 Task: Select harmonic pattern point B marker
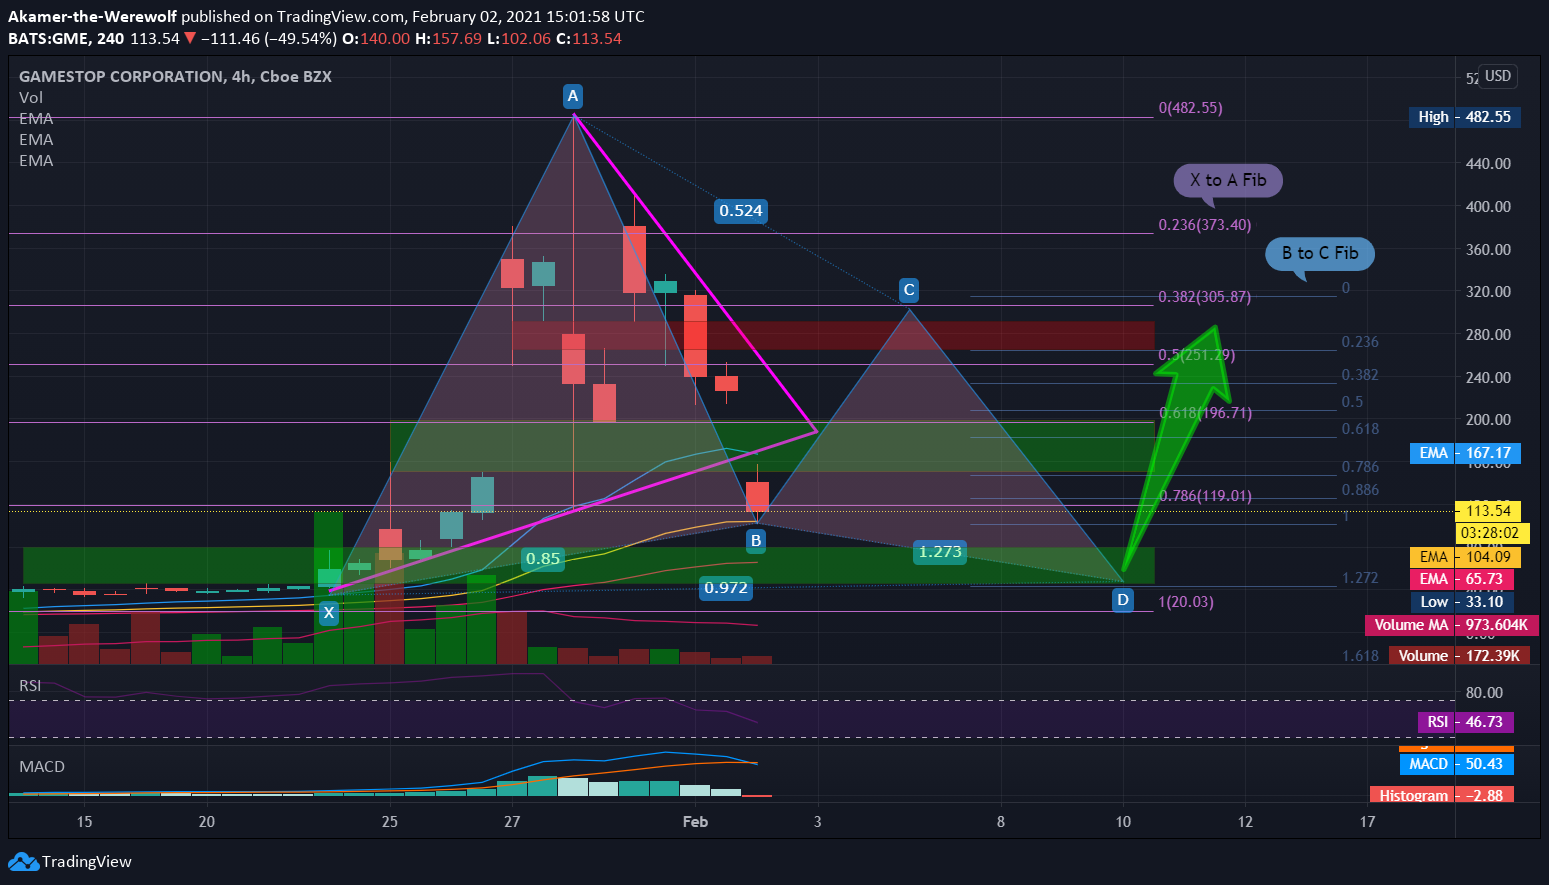[756, 541]
